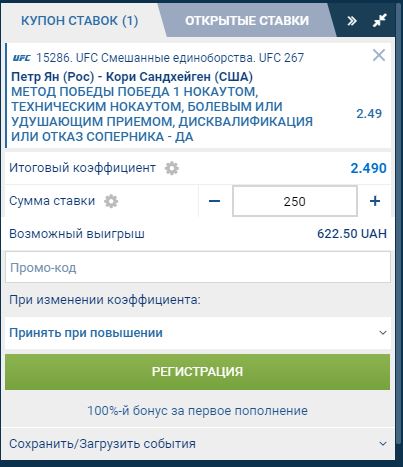Expand the Сохранить/Загрузить события section
The height and width of the screenshot is (467, 403).
click(x=198, y=444)
